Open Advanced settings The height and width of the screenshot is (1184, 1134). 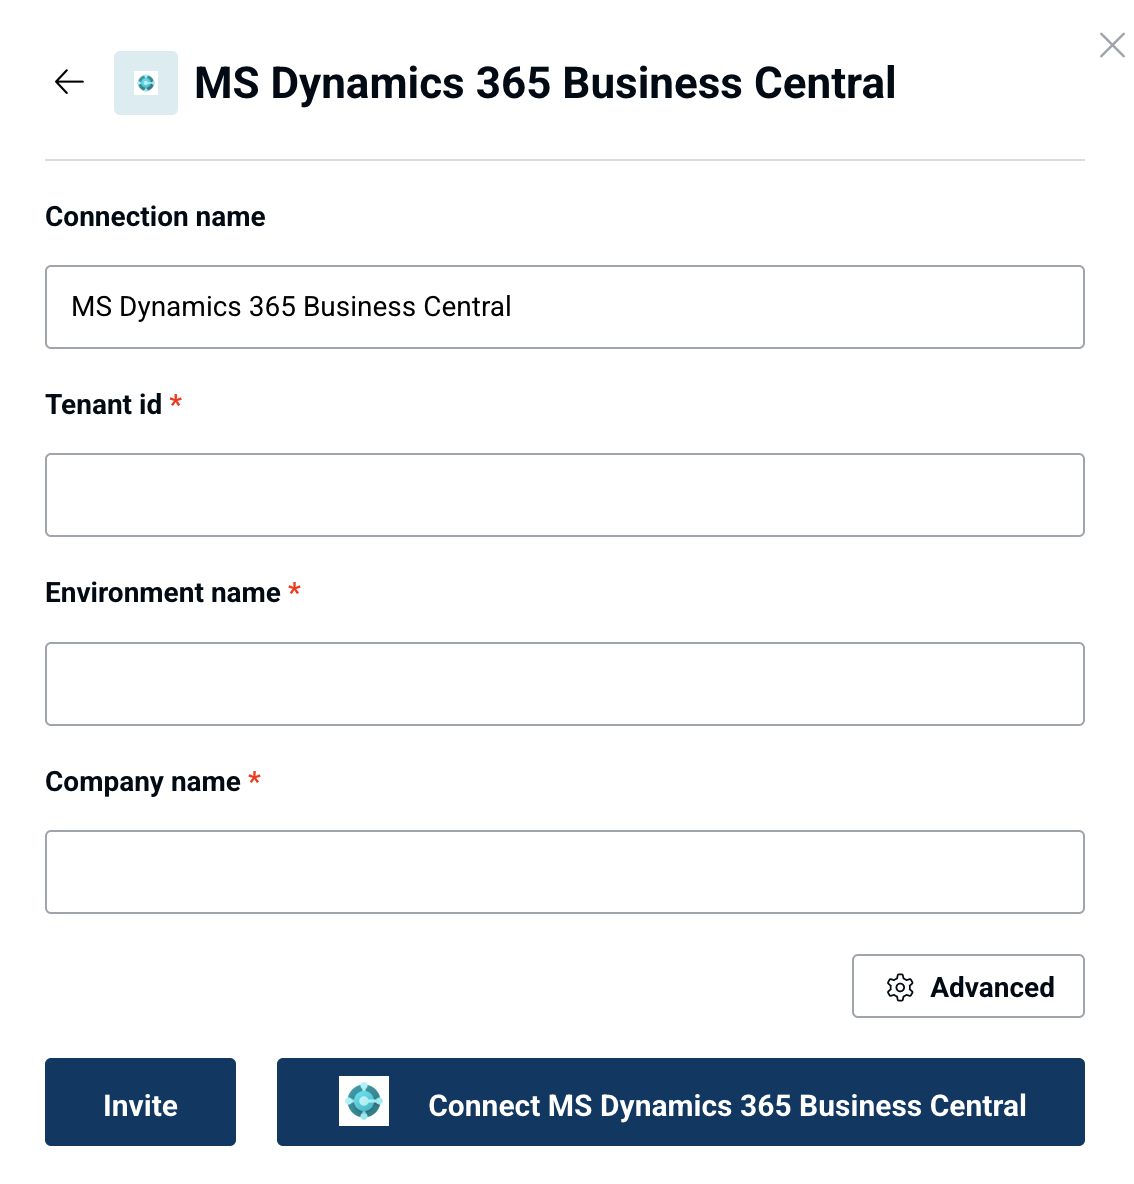tap(969, 986)
